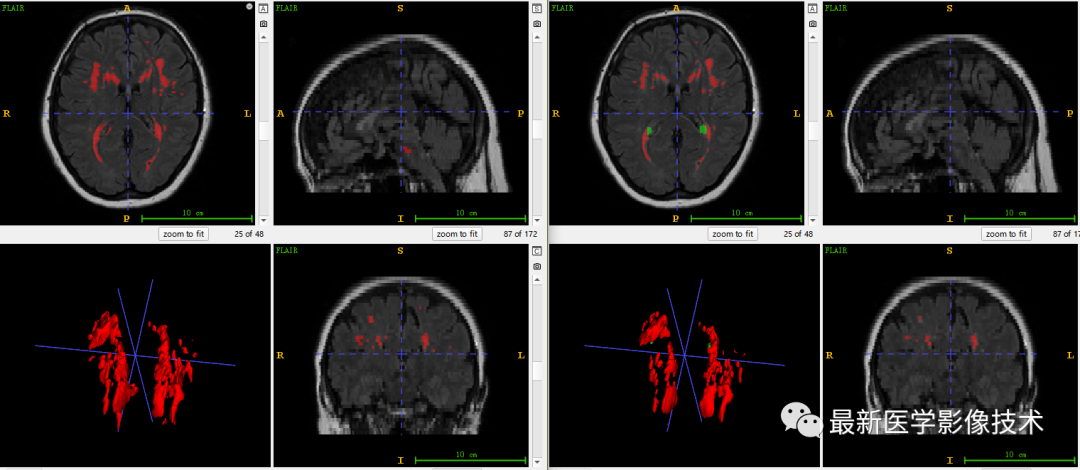1080x470 pixels.
Task: Take a snapshot of the left window's axial view
Action: pyautogui.click(x=263, y=24)
